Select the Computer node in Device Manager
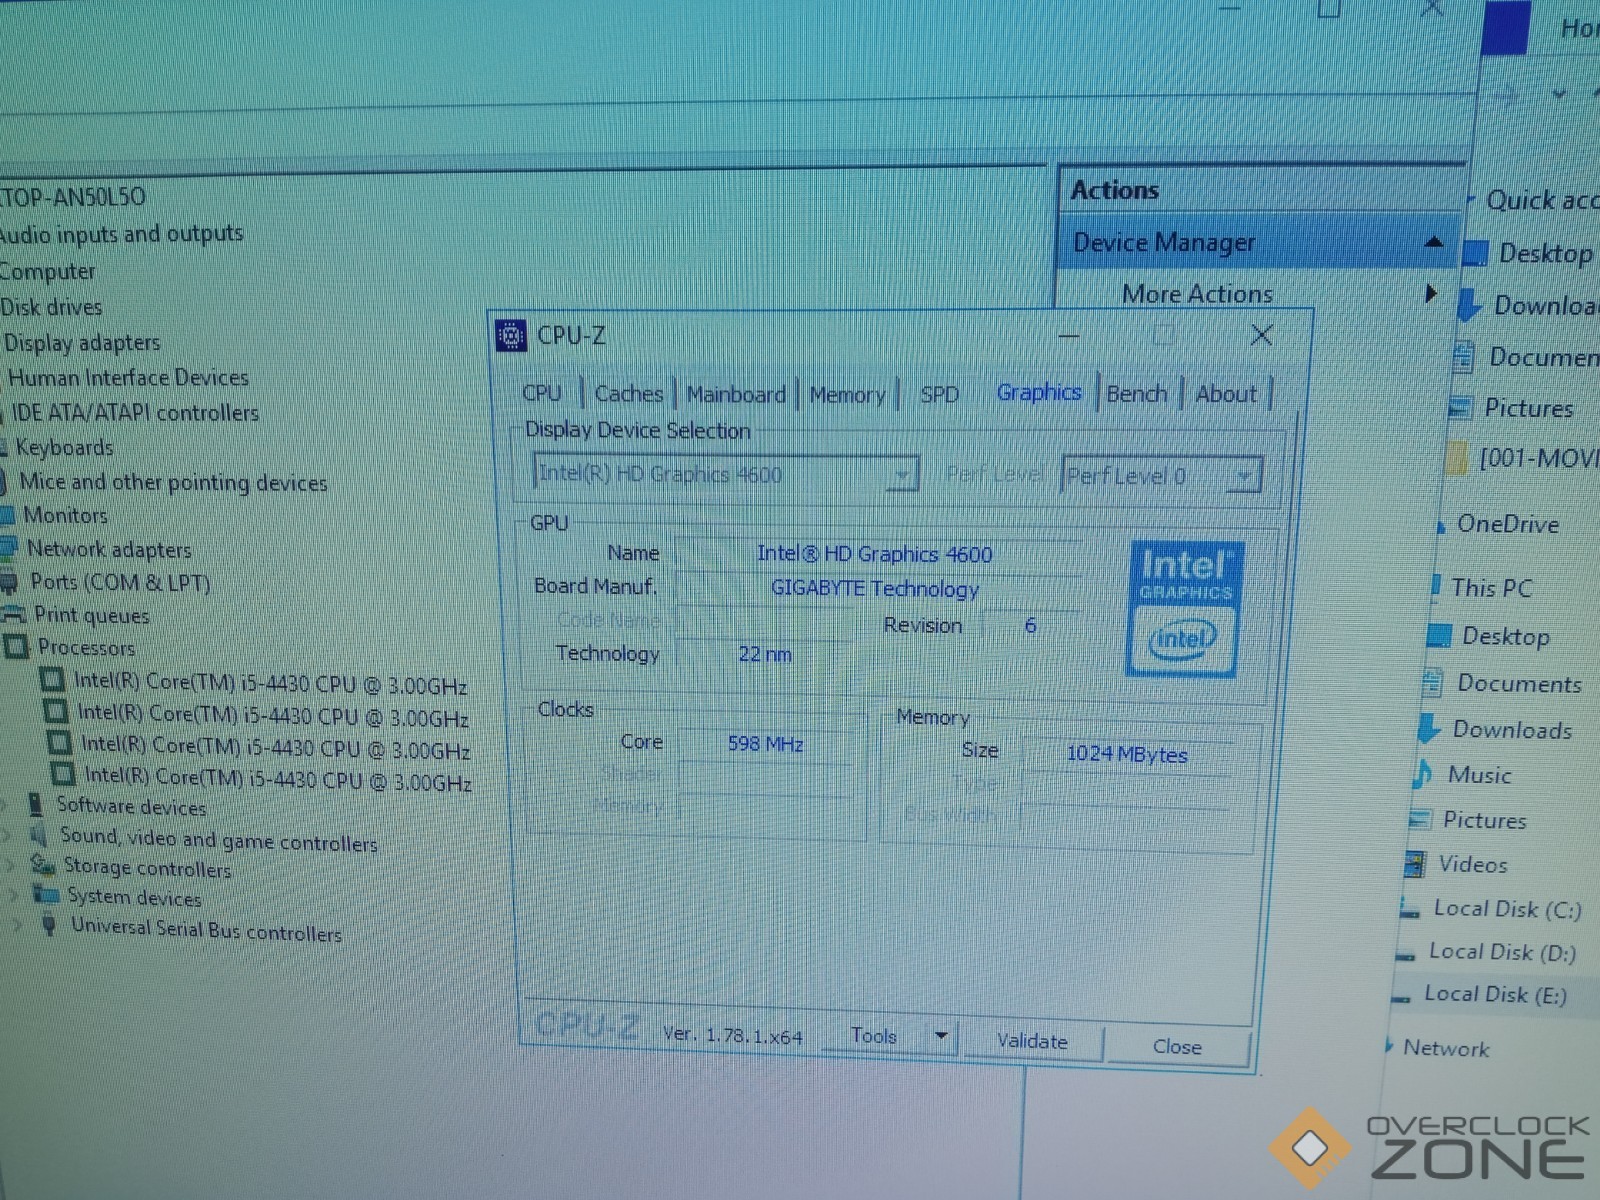Image resolution: width=1600 pixels, height=1200 pixels. point(48,271)
